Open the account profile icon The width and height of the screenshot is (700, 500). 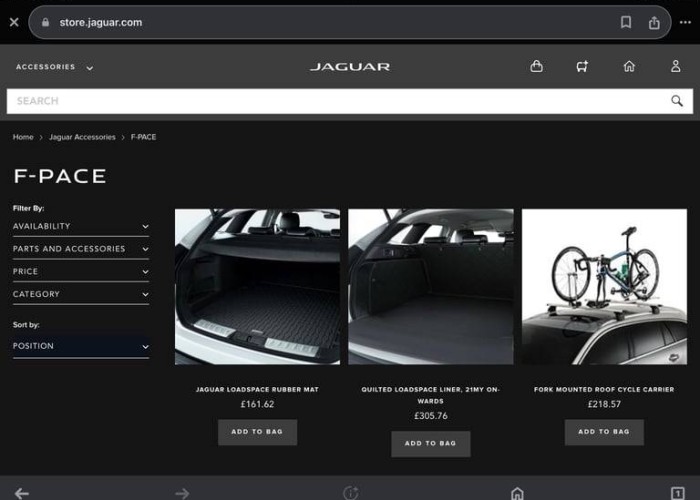coord(675,67)
